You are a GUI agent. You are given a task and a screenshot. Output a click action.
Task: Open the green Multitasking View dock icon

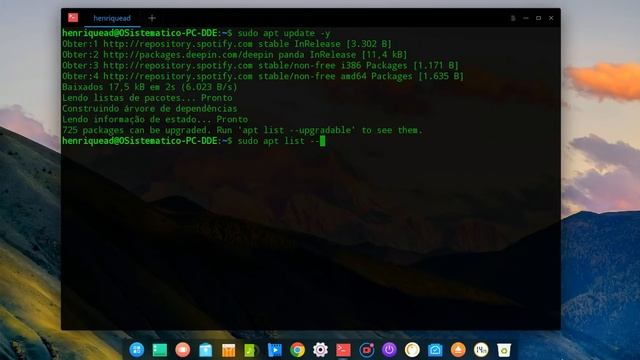160,350
